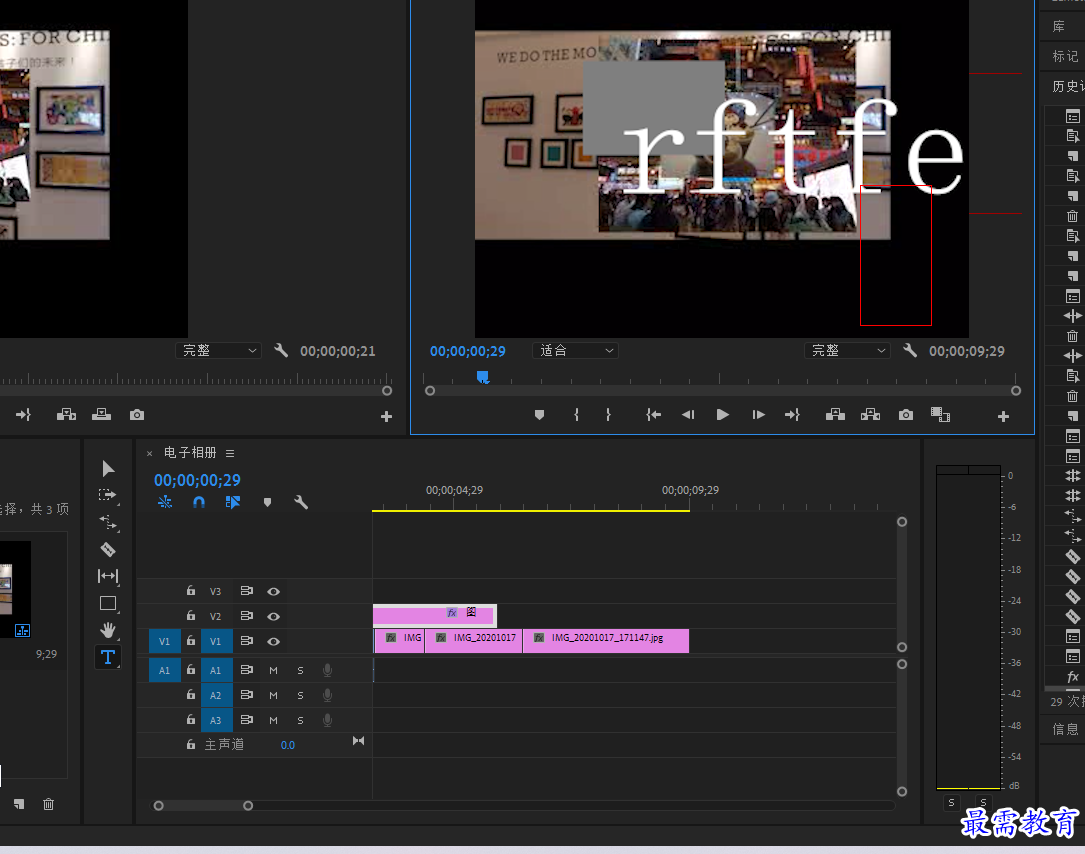
Task: Click the Extract button in Program Monitor
Action: (x=870, y=415)
